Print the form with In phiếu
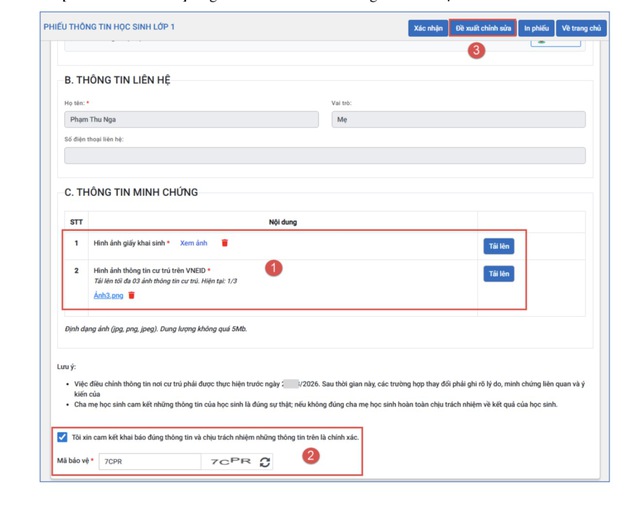The width and height of the screenshot is (640, 510). click(x=537, y=28)
